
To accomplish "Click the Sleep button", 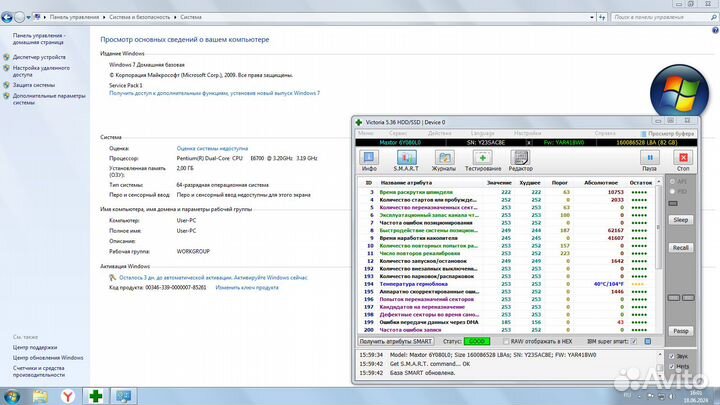I will pyautogui.click(x=681, y=220).
